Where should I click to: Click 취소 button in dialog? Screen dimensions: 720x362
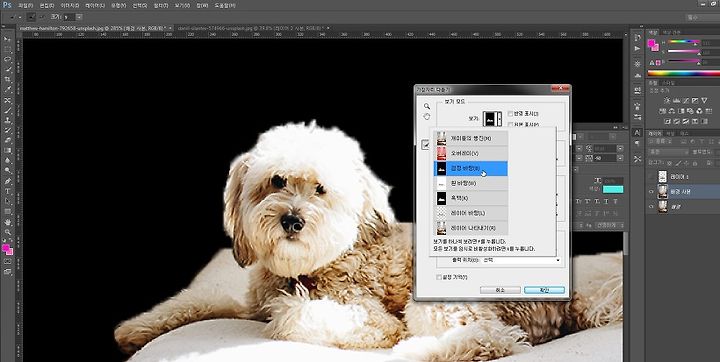point(500,290)
